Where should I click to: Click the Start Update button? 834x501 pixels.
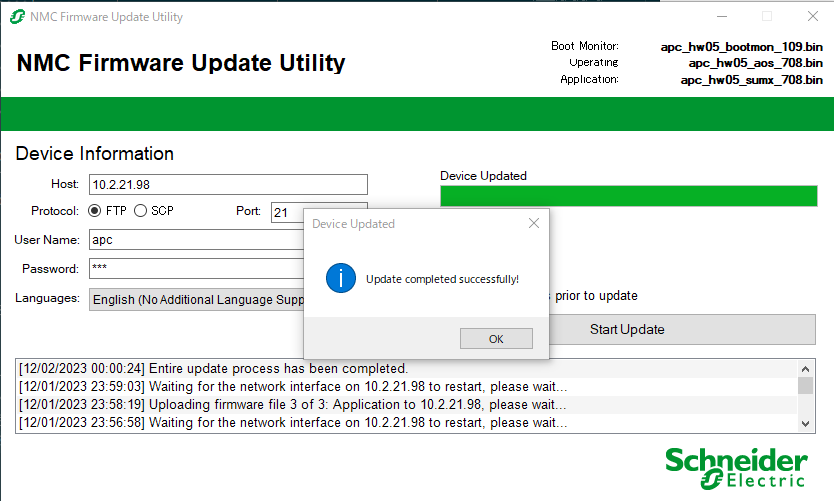pyautogui.click(x=682, y=329)
